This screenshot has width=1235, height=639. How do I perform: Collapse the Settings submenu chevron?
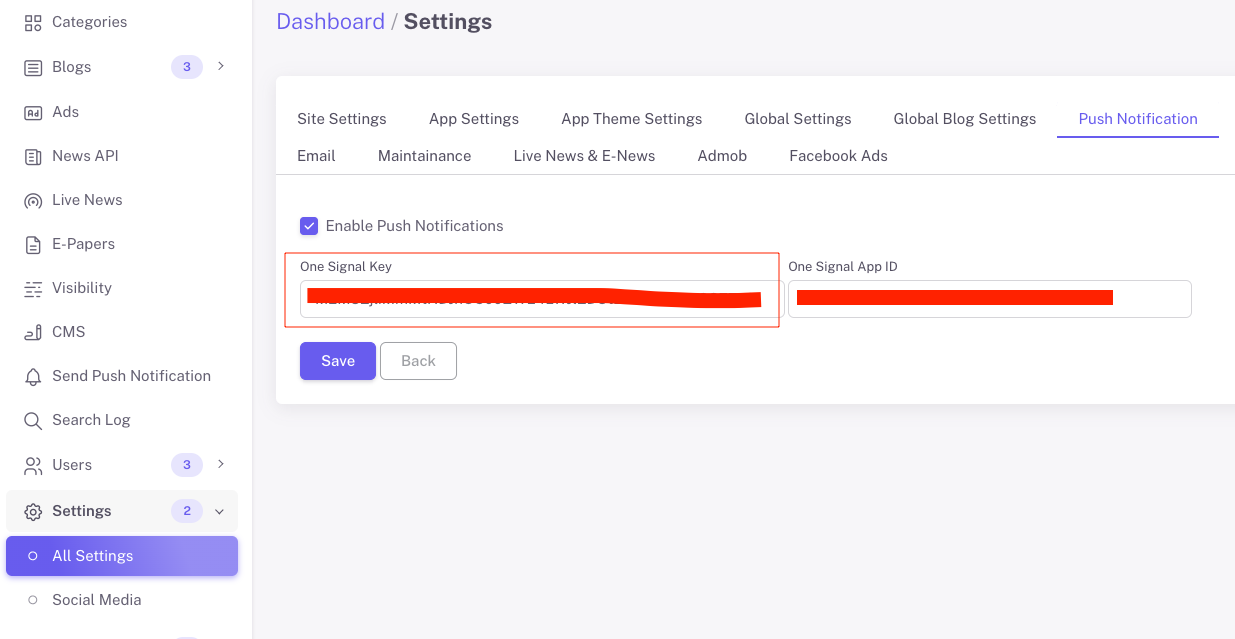(x=220, y=511)
